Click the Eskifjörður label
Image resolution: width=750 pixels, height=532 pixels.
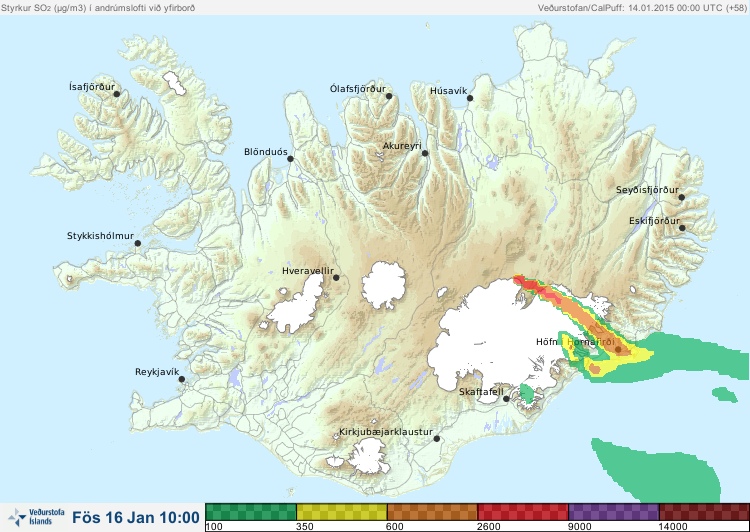[x=654, y=221]
